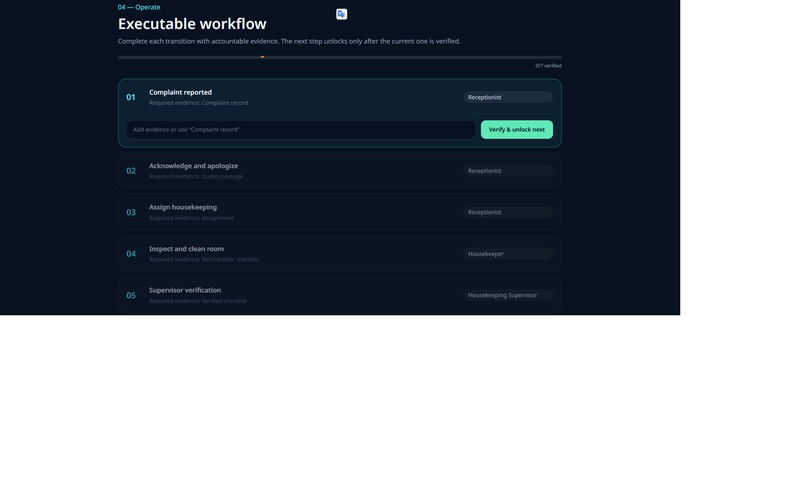Click 'Required evidence: Verified checklist' text

pos(198,301)
